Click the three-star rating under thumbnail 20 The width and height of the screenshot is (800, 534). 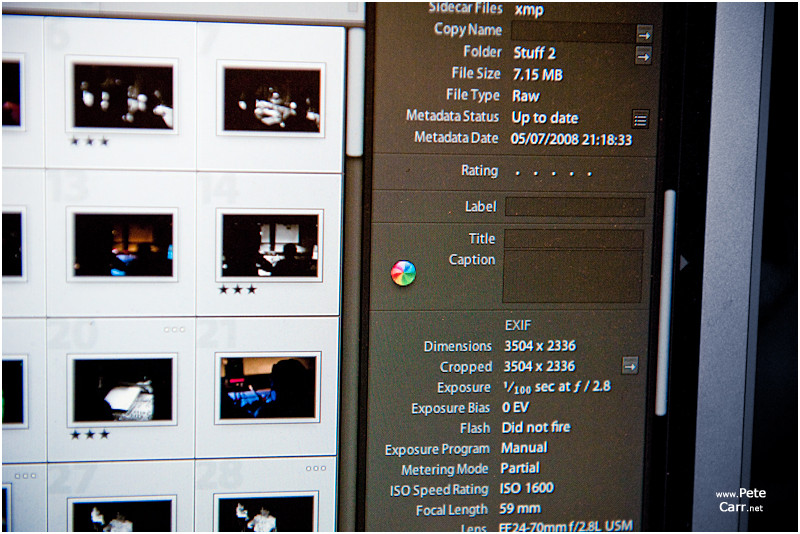tap(87, 434)
